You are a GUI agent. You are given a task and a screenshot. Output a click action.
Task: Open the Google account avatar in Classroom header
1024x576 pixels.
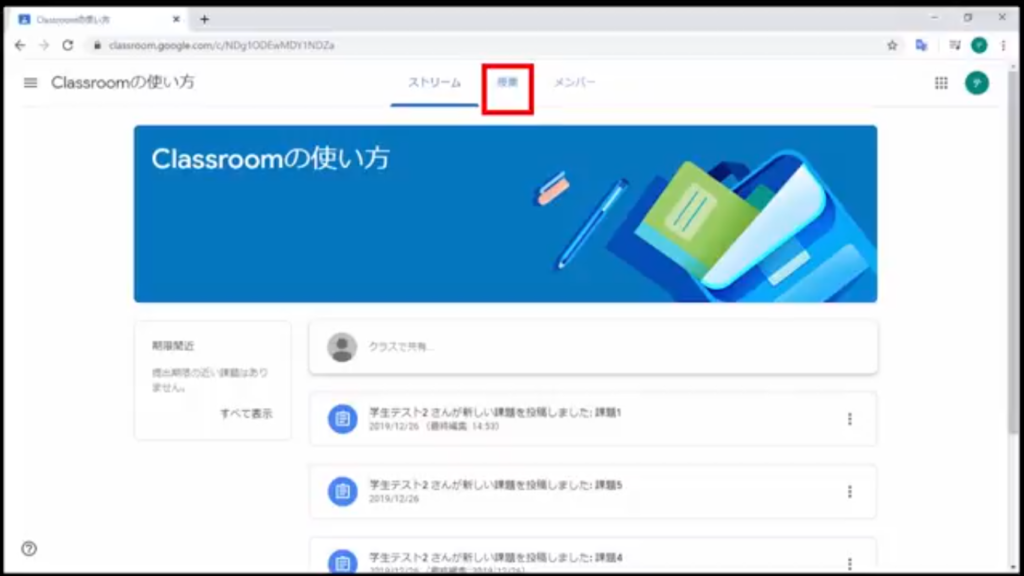pos(977,83)
